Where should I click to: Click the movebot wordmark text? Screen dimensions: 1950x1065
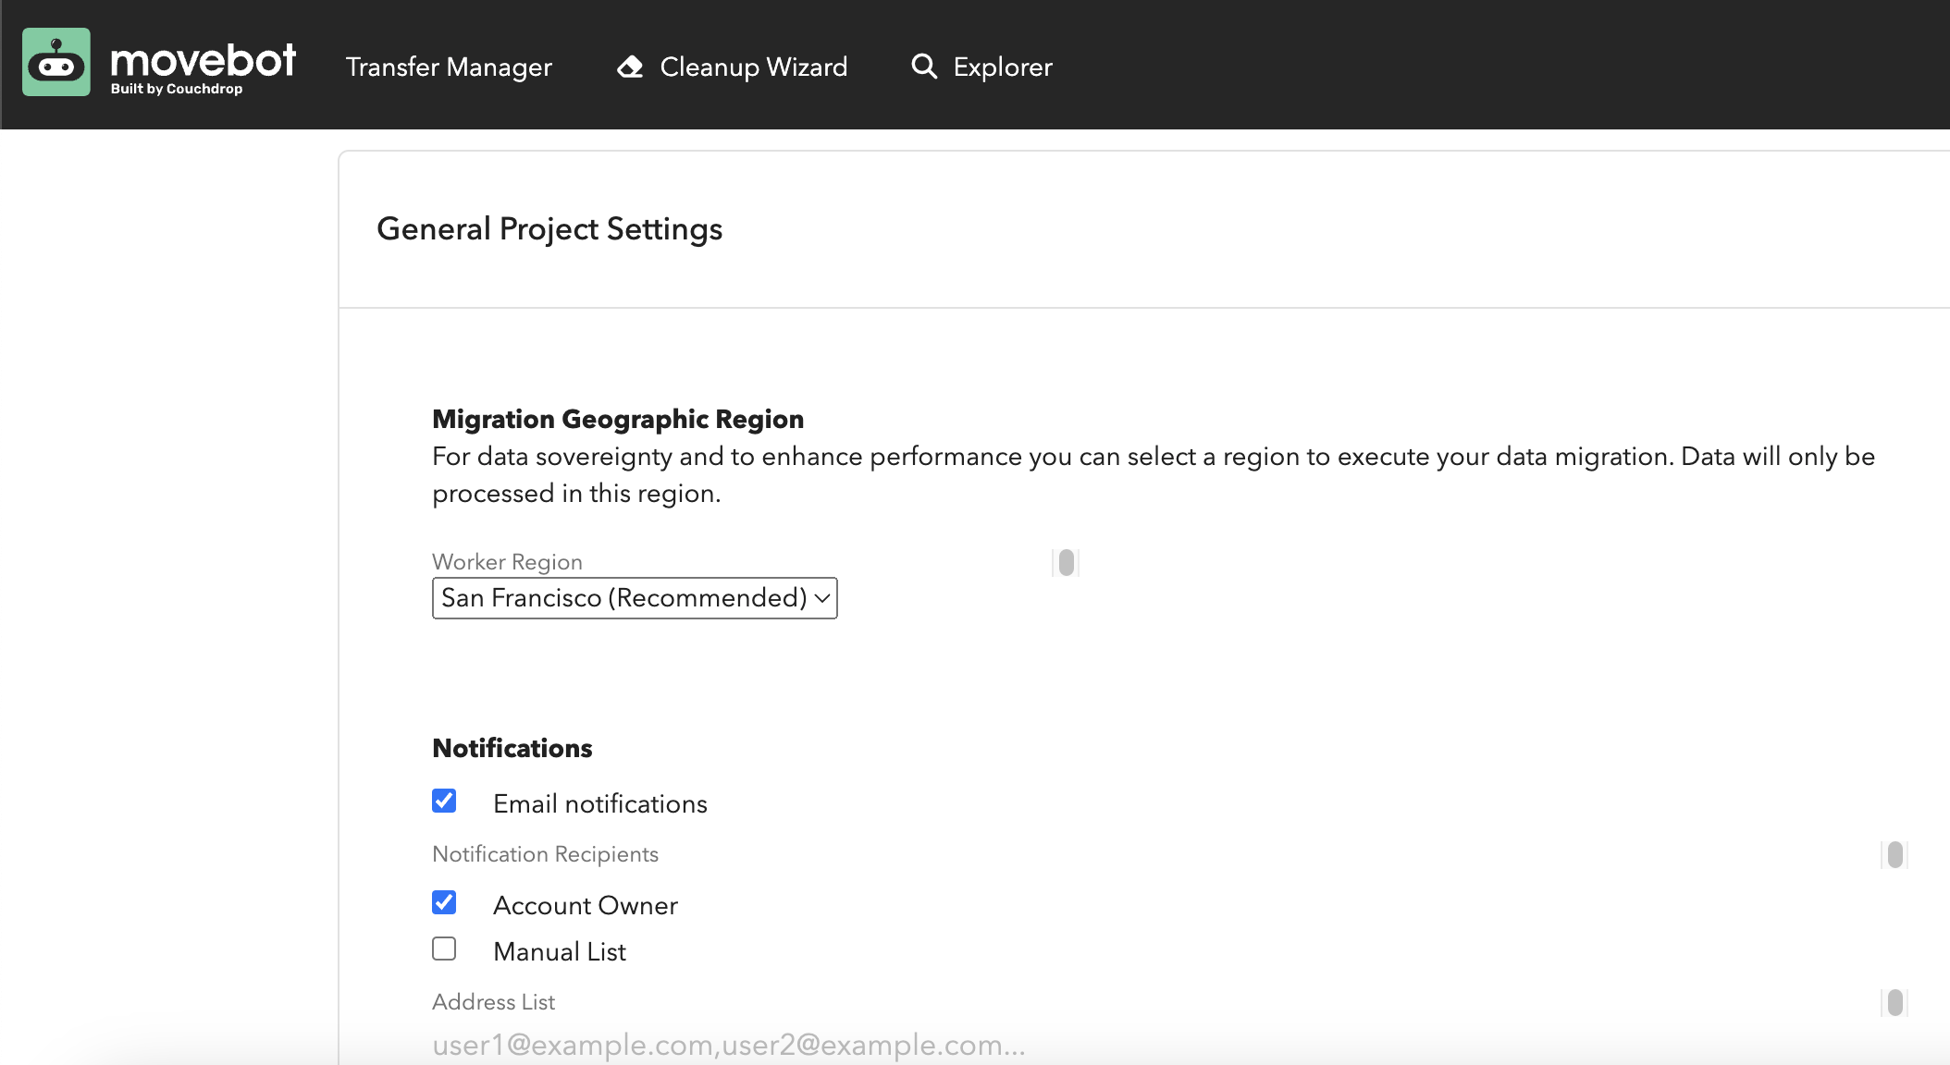pyautogui.click(x=203, y=61)
